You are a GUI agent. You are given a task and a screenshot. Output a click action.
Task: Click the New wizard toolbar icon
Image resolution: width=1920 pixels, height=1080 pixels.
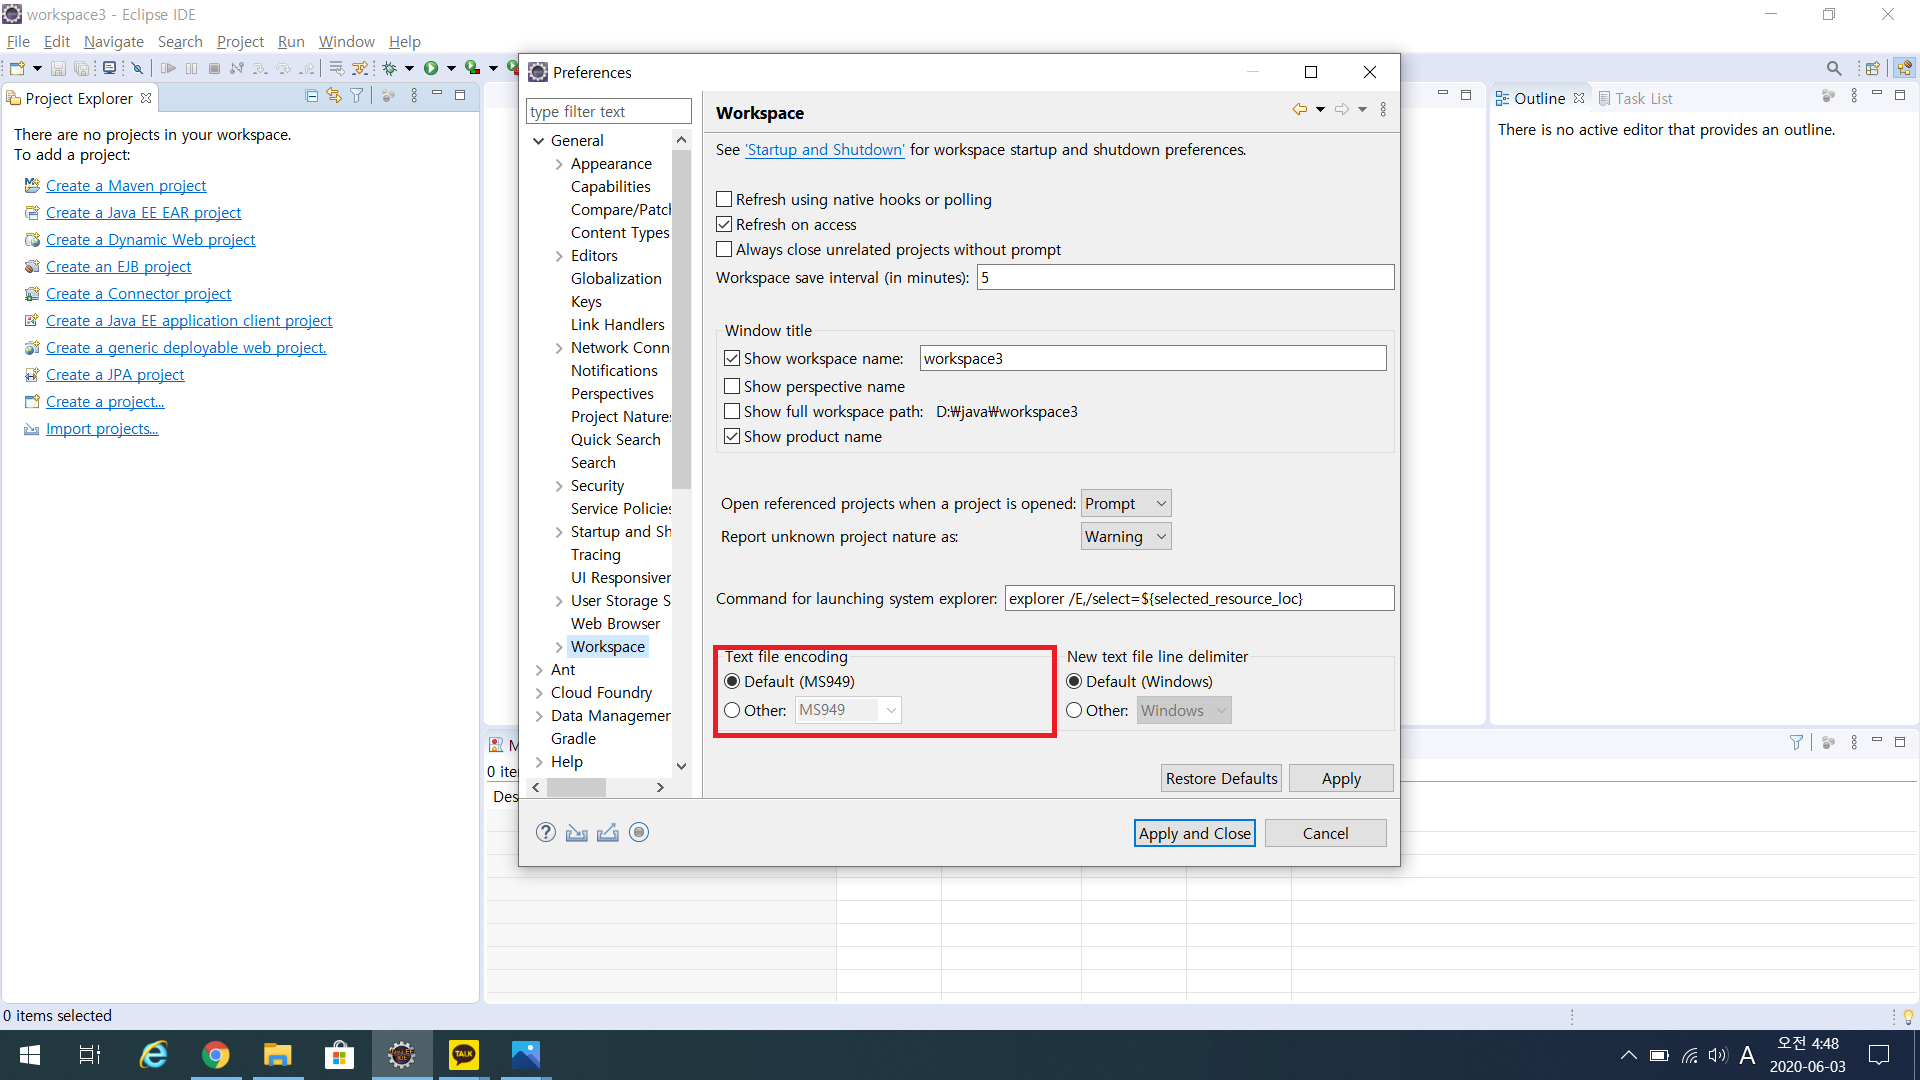coord(17,68)
